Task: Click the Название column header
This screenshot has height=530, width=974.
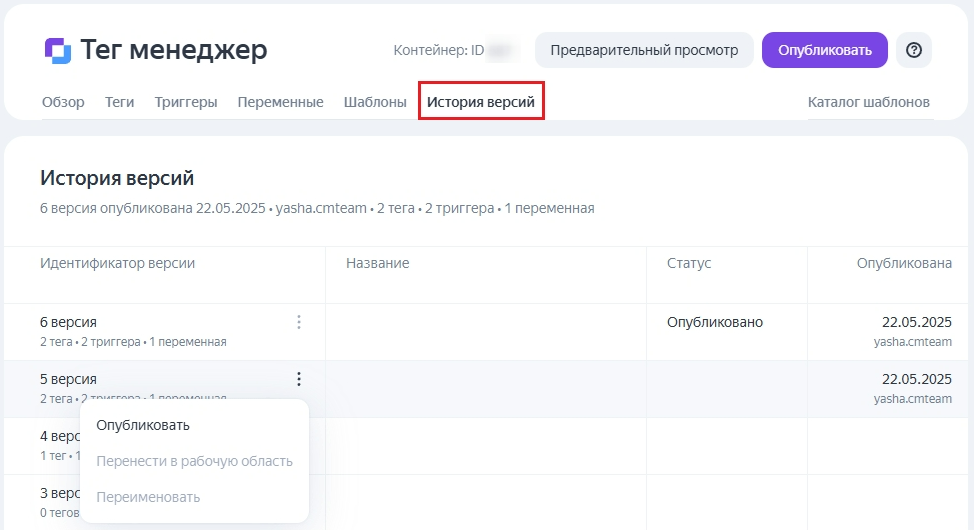Action: click(378, 263)
